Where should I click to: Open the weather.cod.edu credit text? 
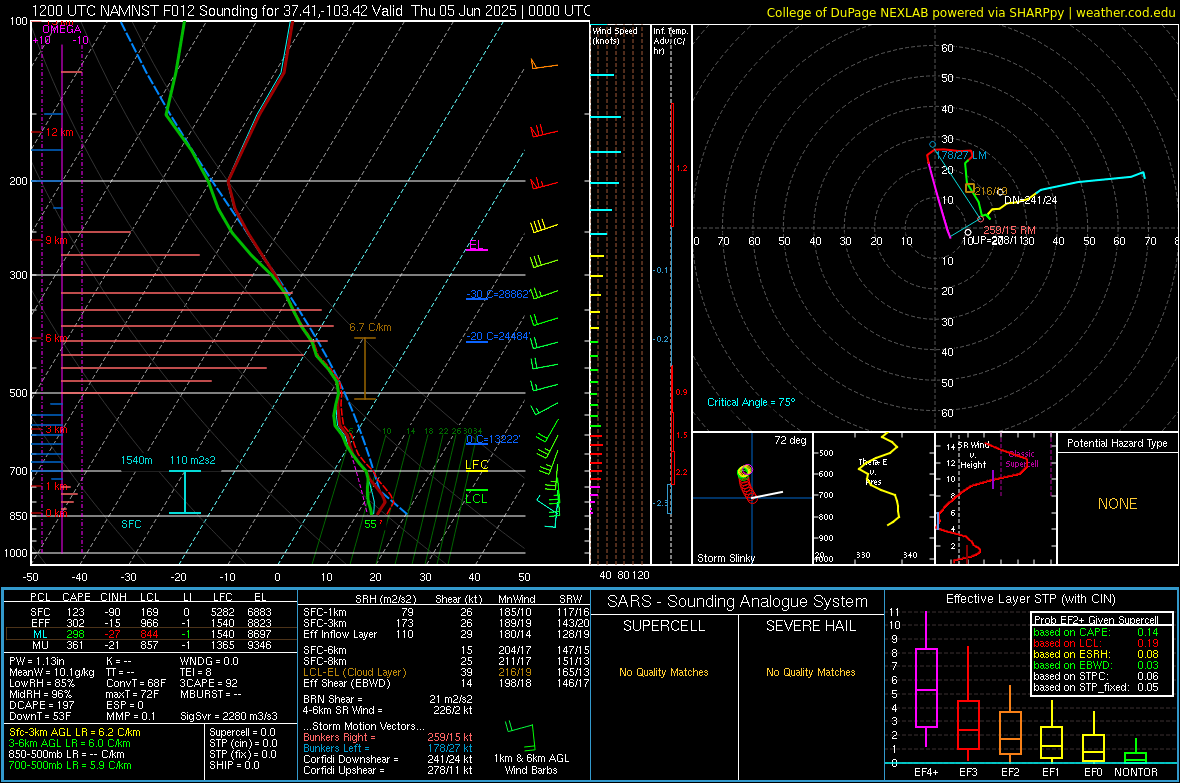tap(971, 12)
